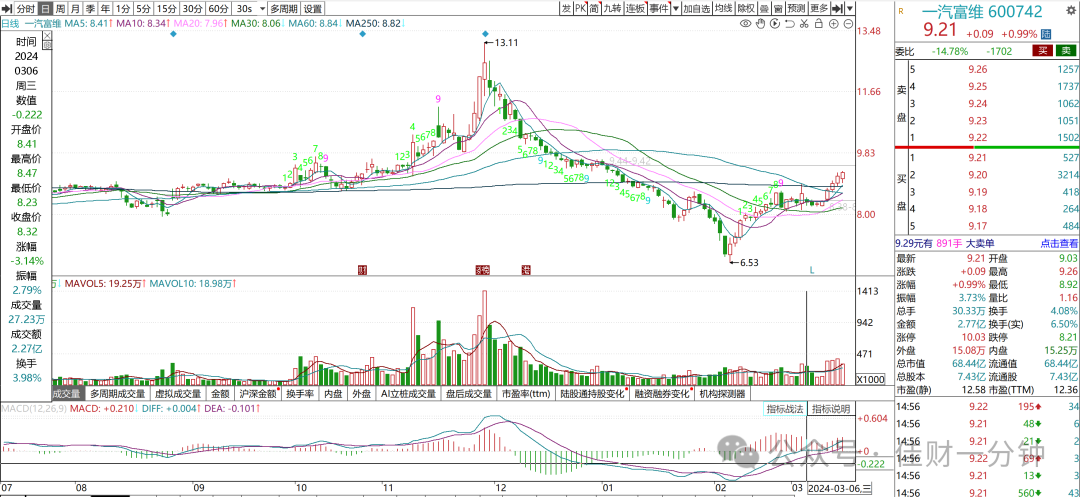Click the 发 toolbar button
Screen dimensions: 1080x497
[565, 9]
